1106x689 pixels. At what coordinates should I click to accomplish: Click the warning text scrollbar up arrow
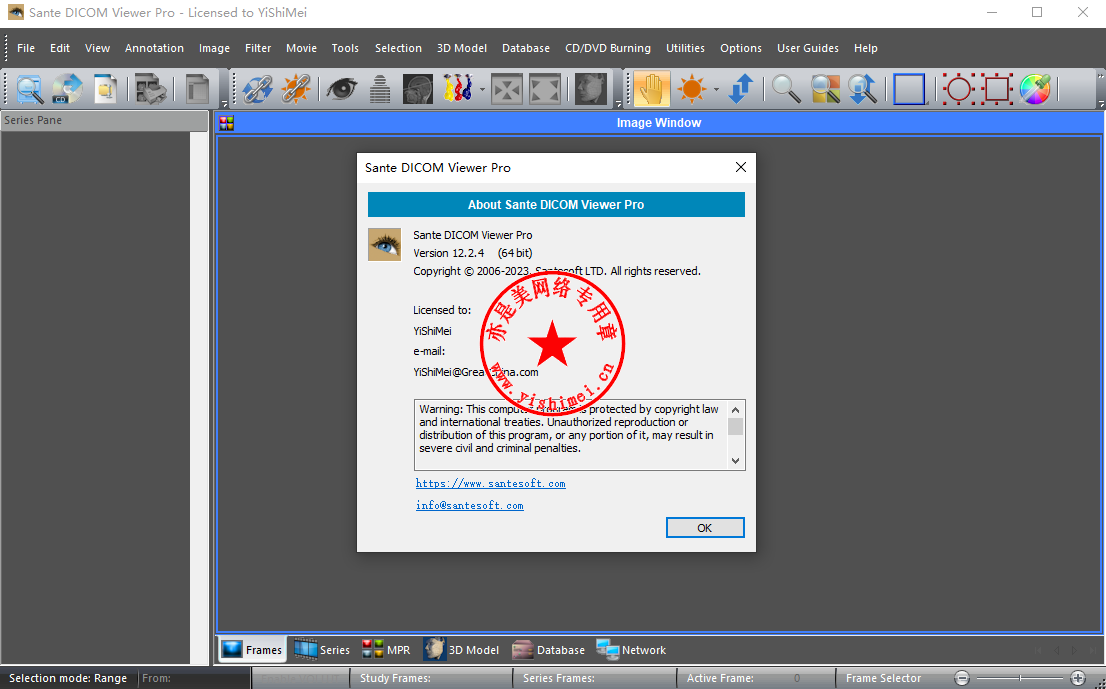pos(736,410)
